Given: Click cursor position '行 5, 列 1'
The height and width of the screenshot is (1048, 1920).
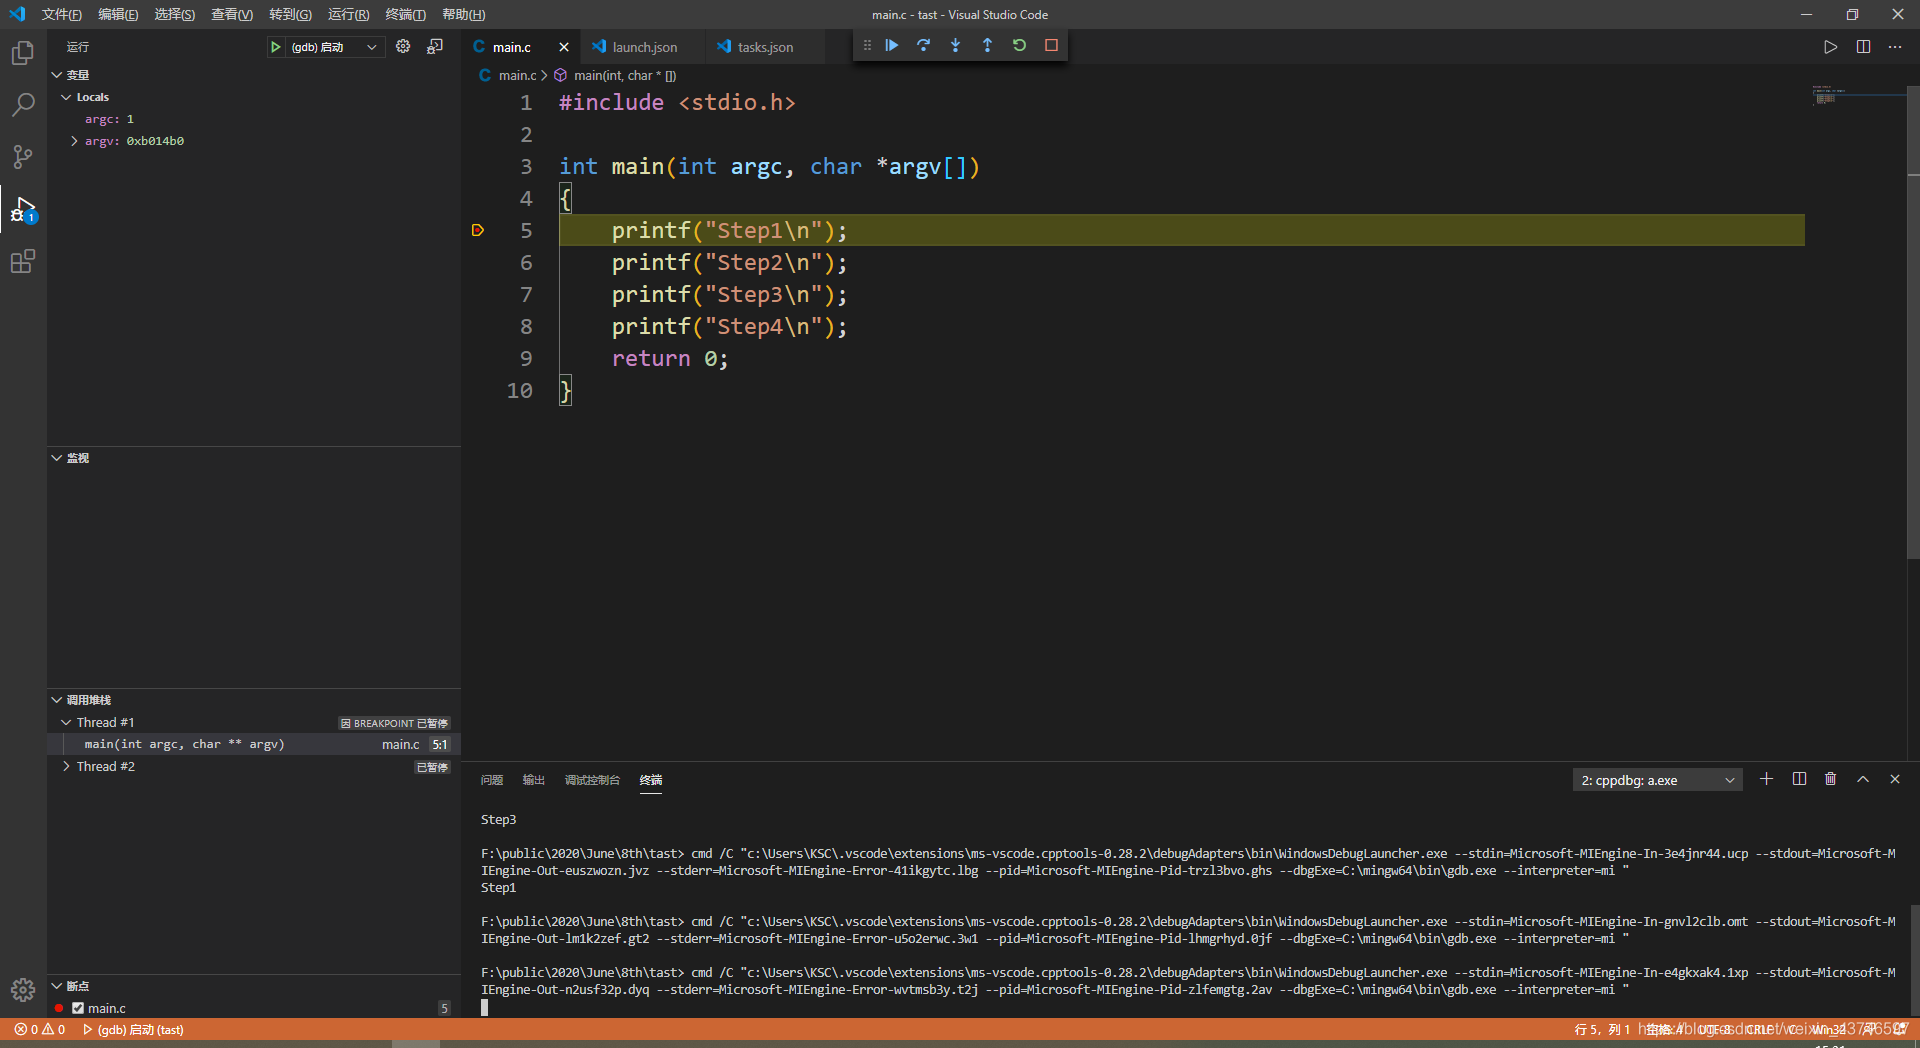Looking at the screenshot, I should 1602,1029.
